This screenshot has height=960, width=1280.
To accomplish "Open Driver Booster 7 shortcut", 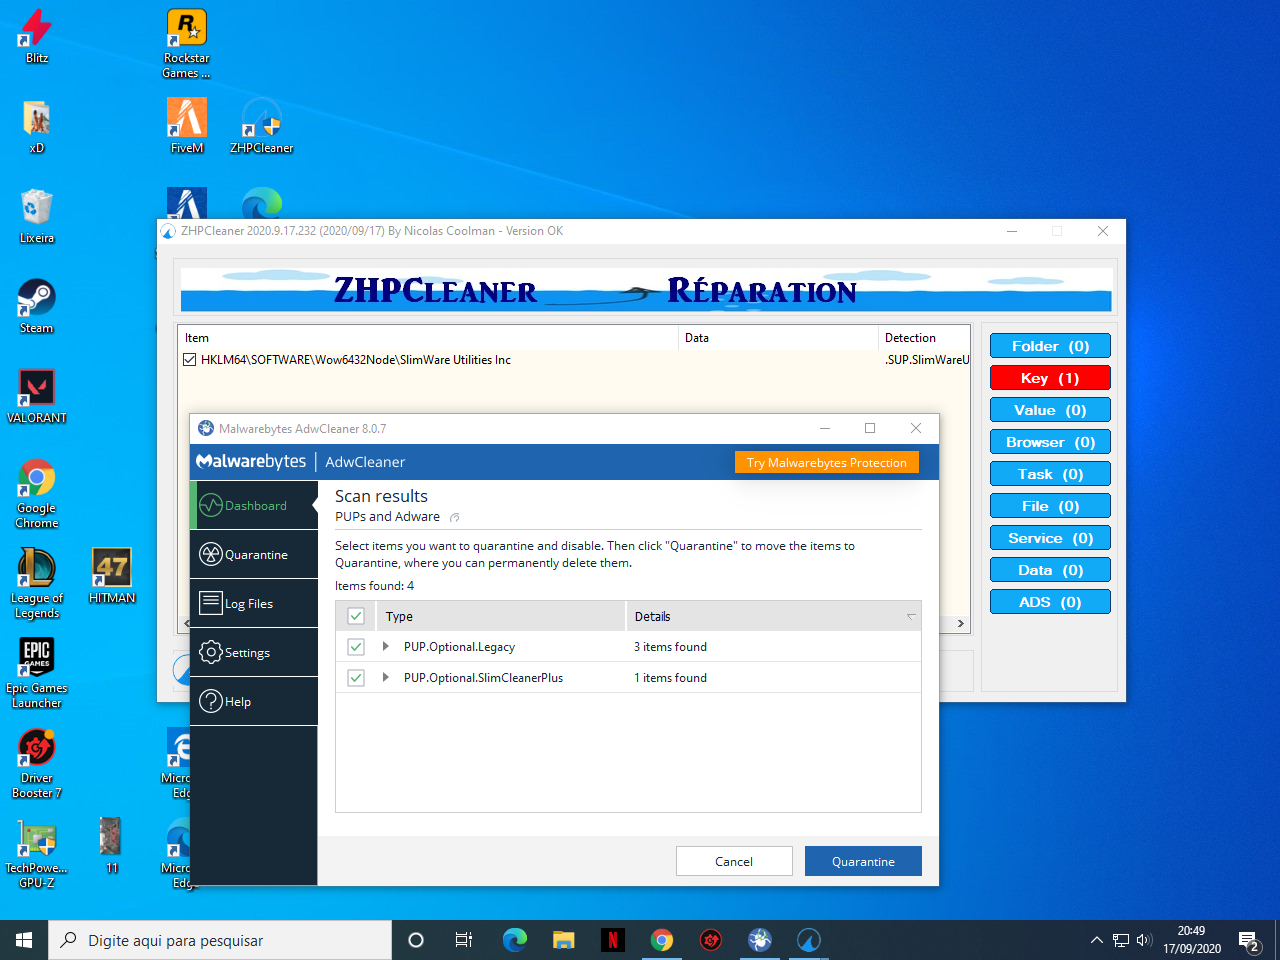I will 36,763.
